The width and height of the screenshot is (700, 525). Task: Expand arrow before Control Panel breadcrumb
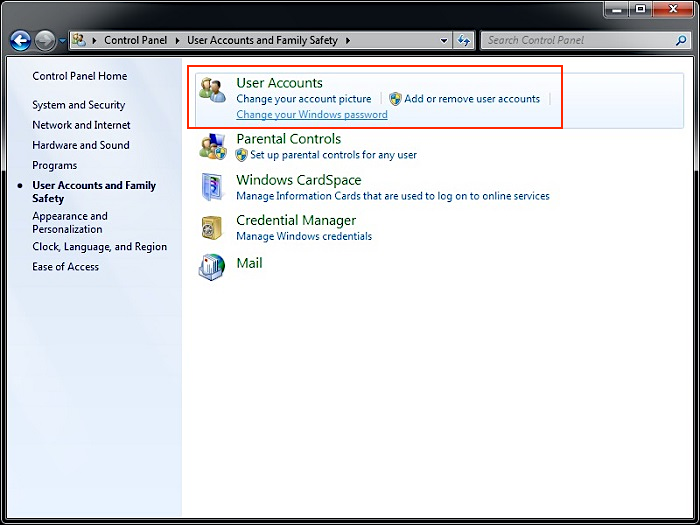[94, 41]
